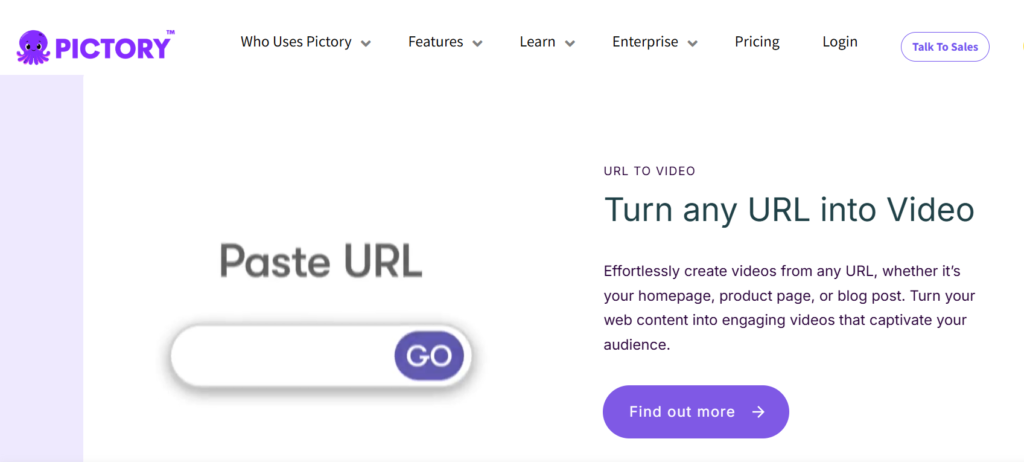Click the PICTORY wordmark text
Image resolution: width=1024 pixels, height=462 pixels.
112,48
